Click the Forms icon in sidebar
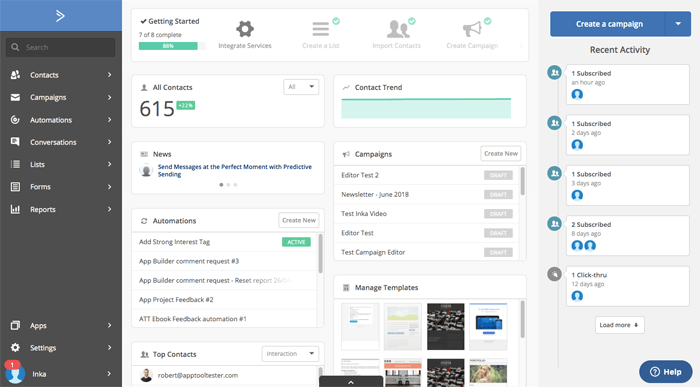 pos(15,187)
